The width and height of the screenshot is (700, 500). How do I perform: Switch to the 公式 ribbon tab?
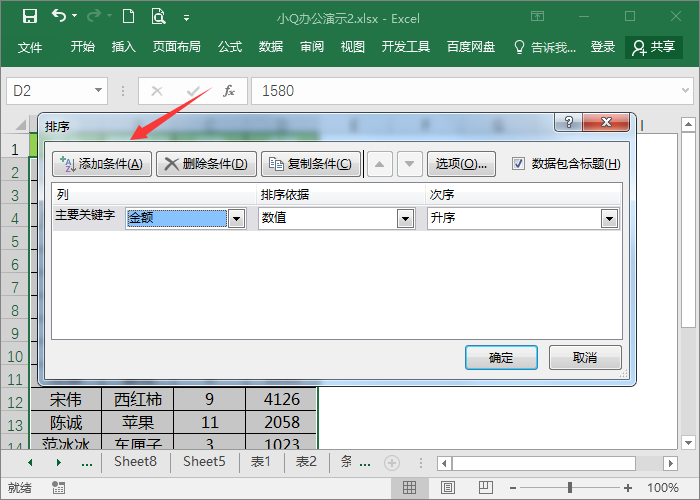(x=230, y=47)
